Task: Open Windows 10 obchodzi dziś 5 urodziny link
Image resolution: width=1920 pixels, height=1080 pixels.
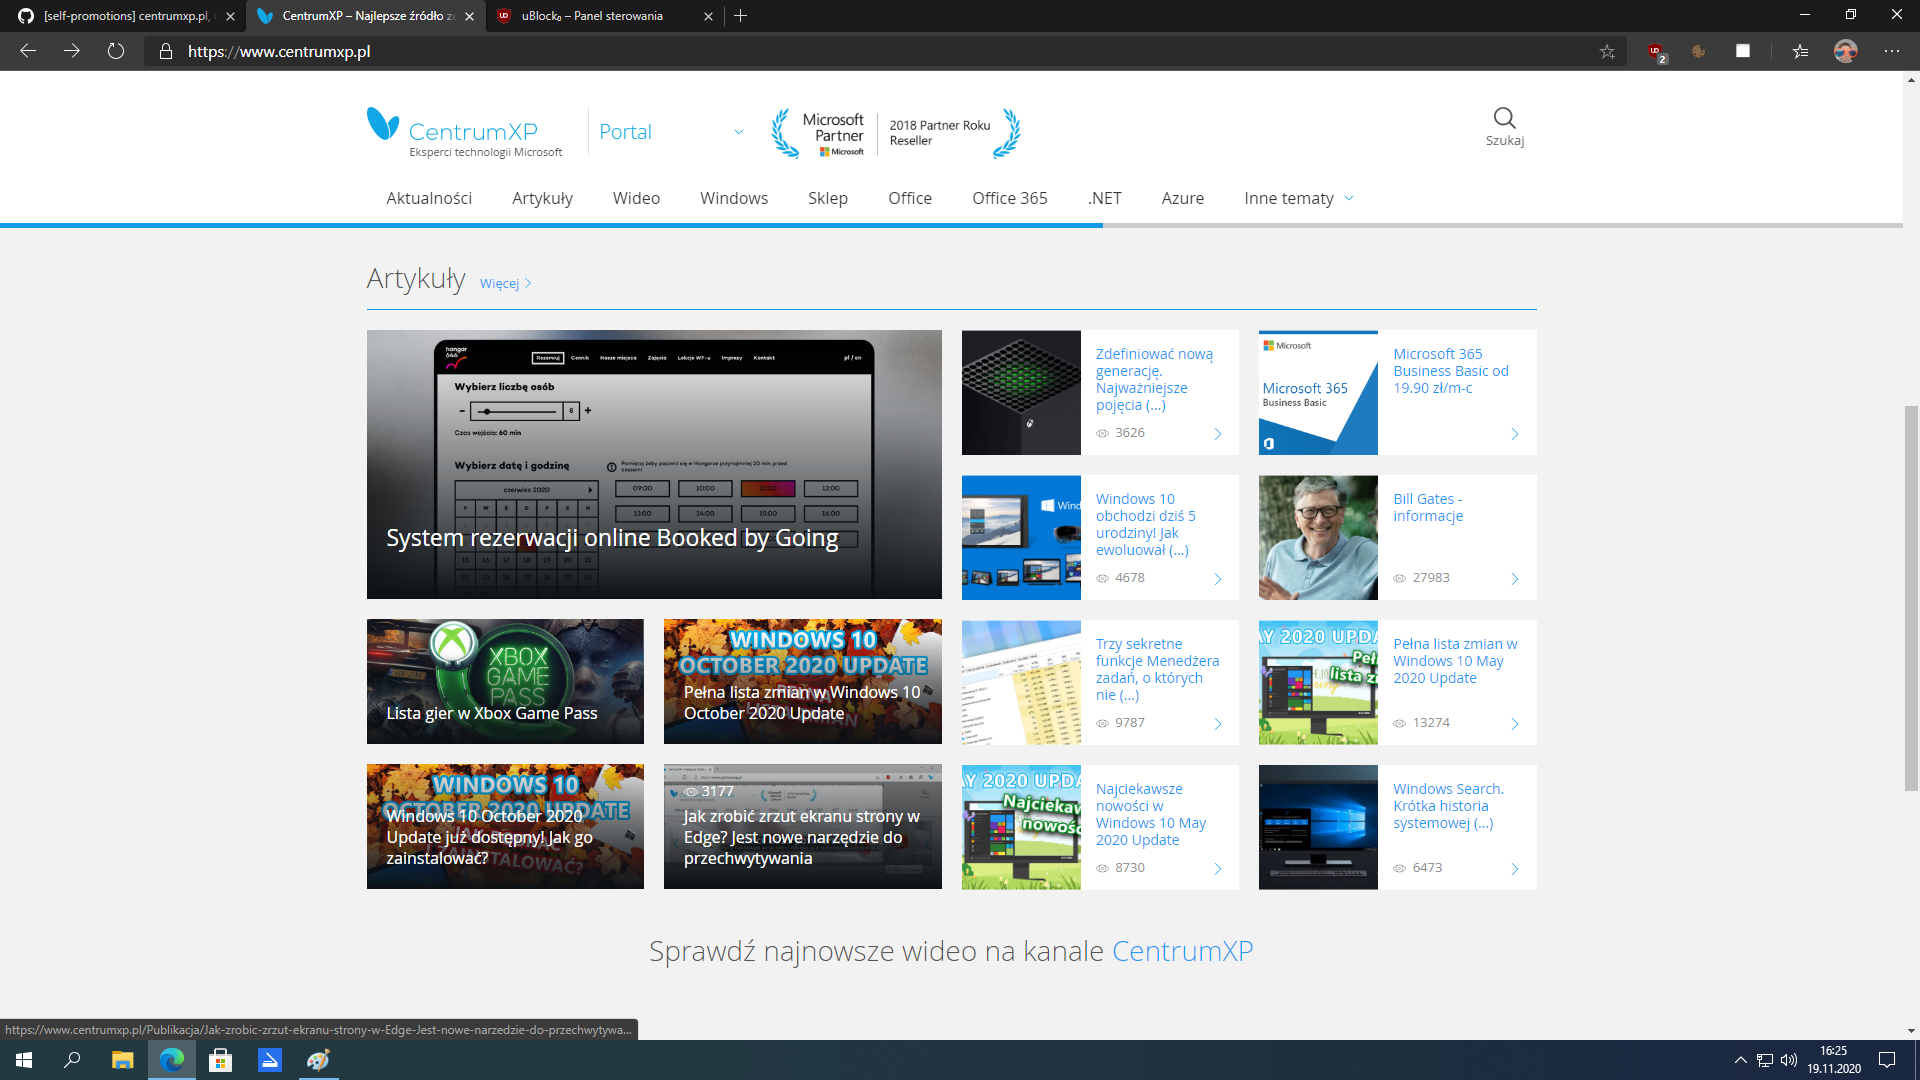Action: tap(1146, 524)
